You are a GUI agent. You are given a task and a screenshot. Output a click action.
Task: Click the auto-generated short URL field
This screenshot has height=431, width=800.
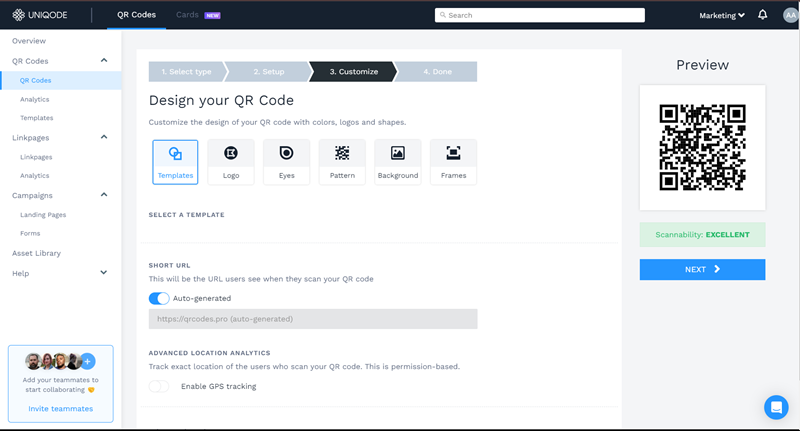tap(313, 319)
